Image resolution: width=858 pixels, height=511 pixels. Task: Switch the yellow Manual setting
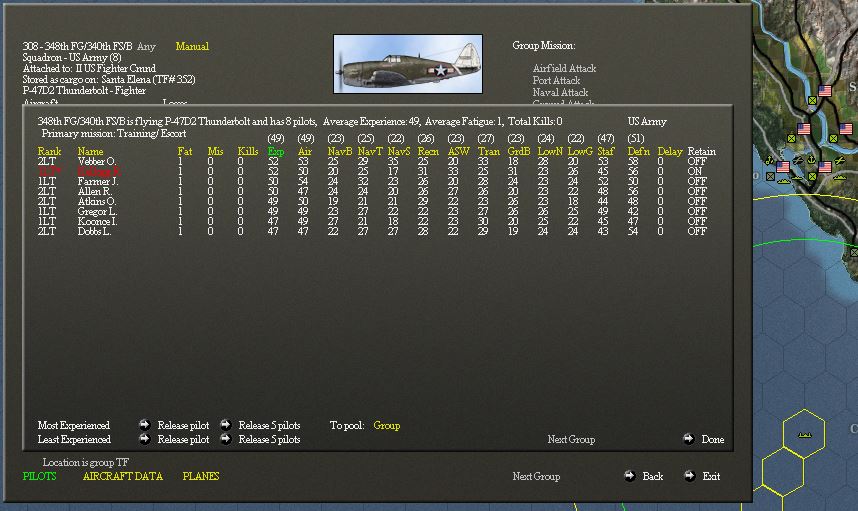192,47
